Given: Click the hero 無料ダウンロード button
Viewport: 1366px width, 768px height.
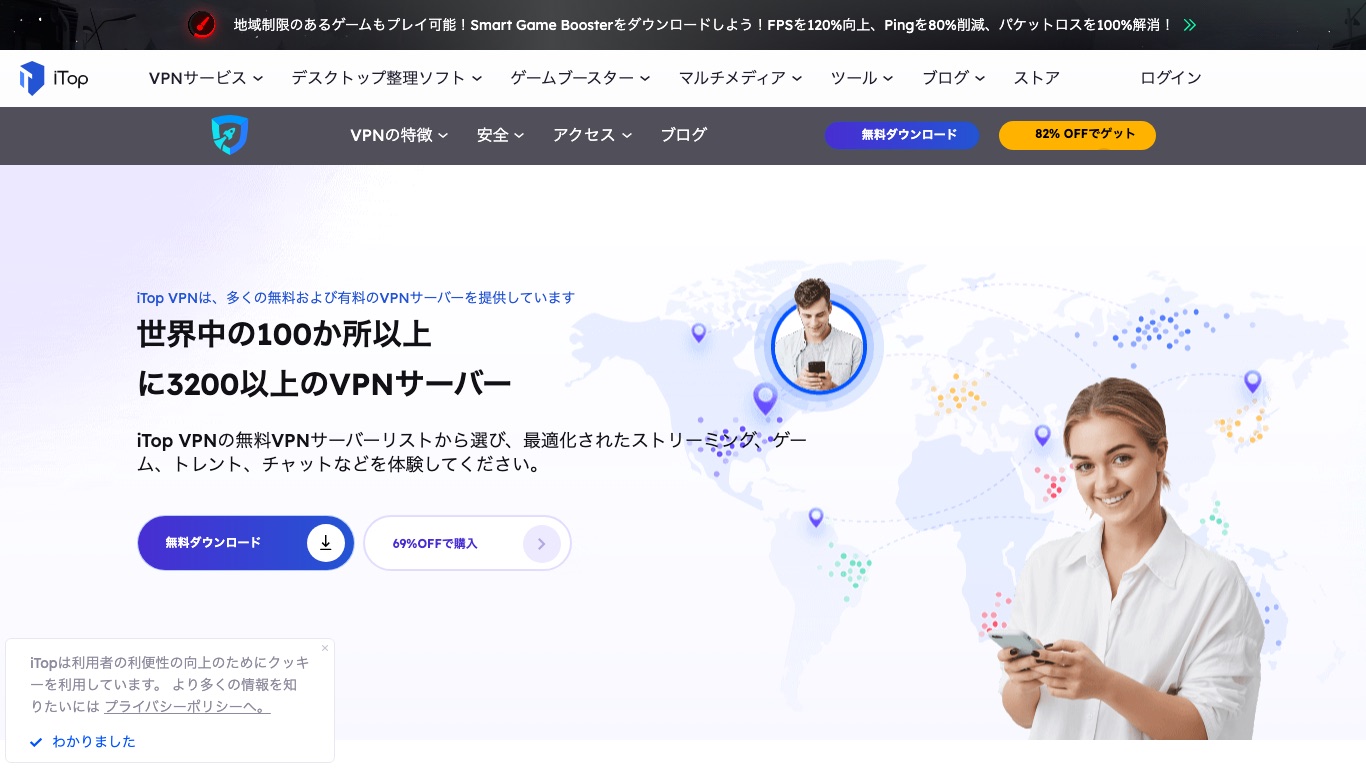Looking at the screenshot, I should pyautogui.click(x=246, y=543).
